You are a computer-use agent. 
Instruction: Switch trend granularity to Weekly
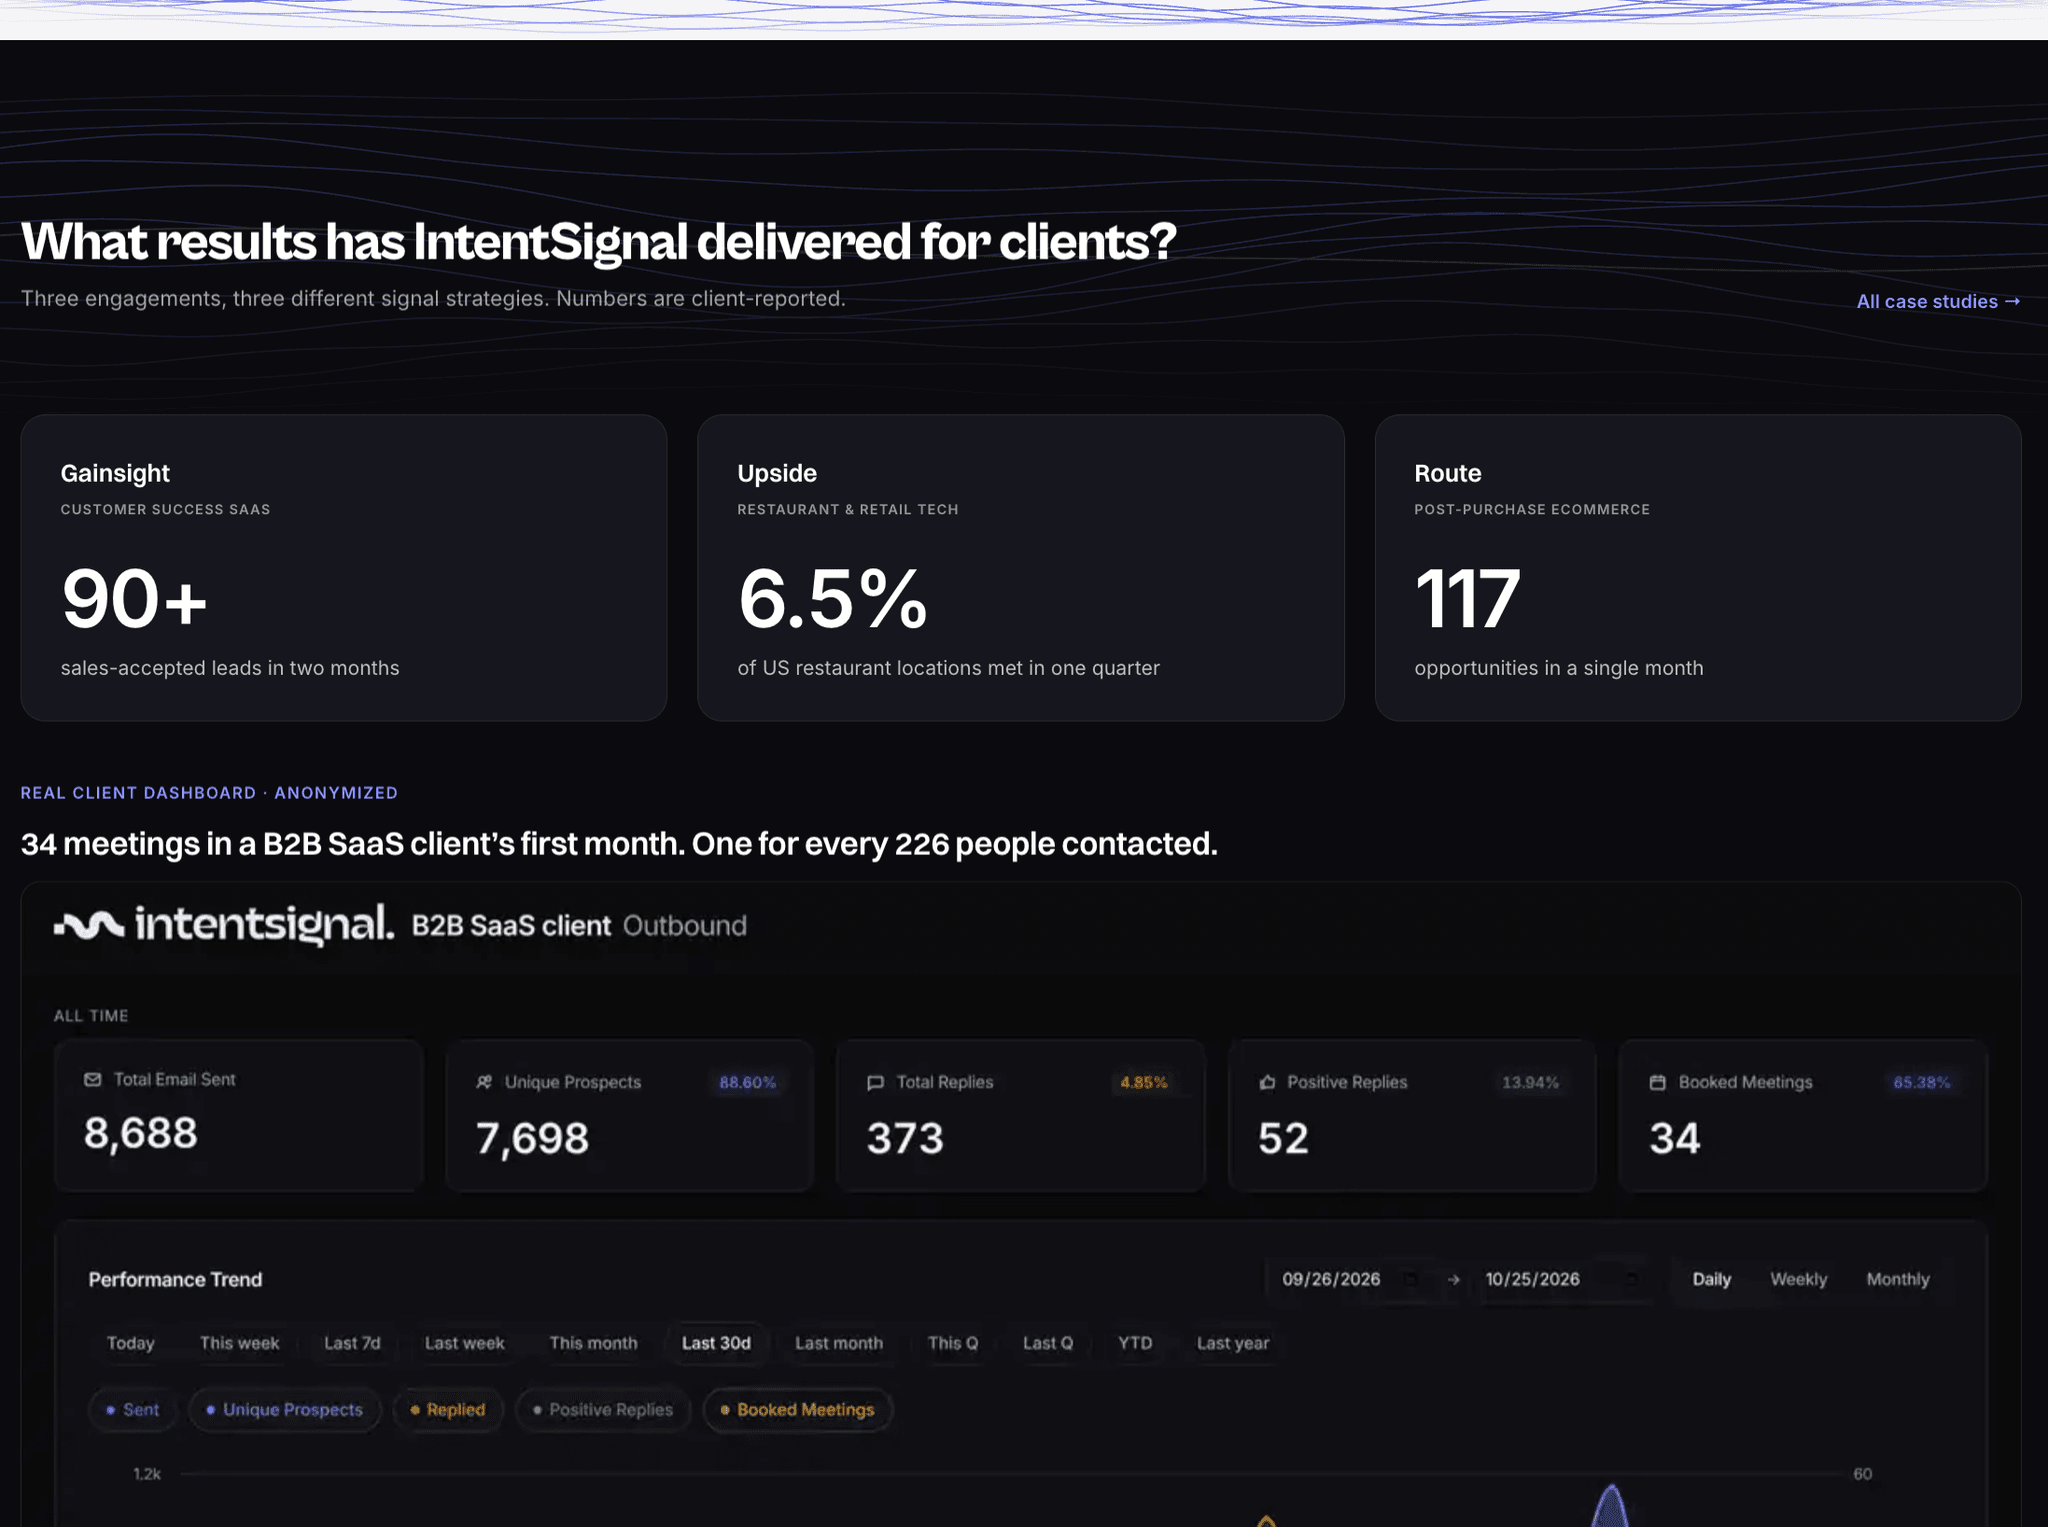1798,1279
